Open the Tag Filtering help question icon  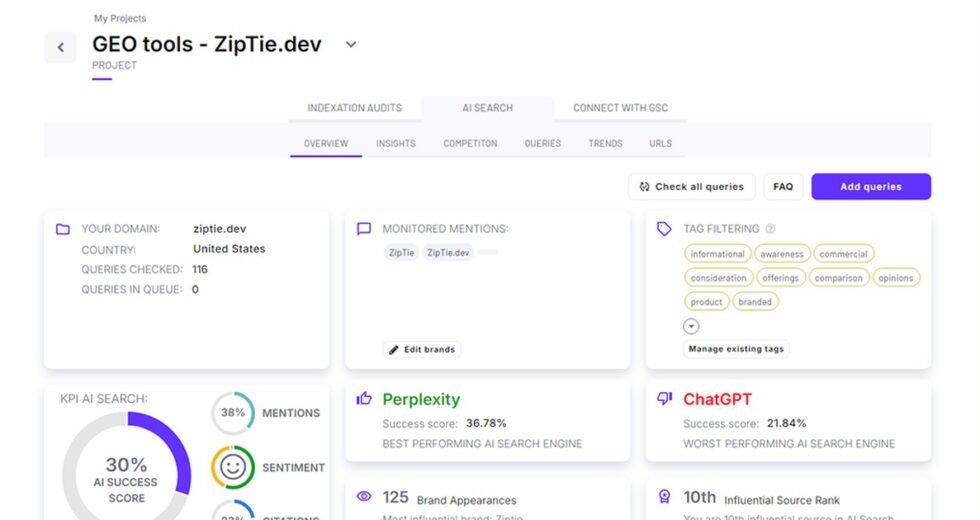click(771, 229)
